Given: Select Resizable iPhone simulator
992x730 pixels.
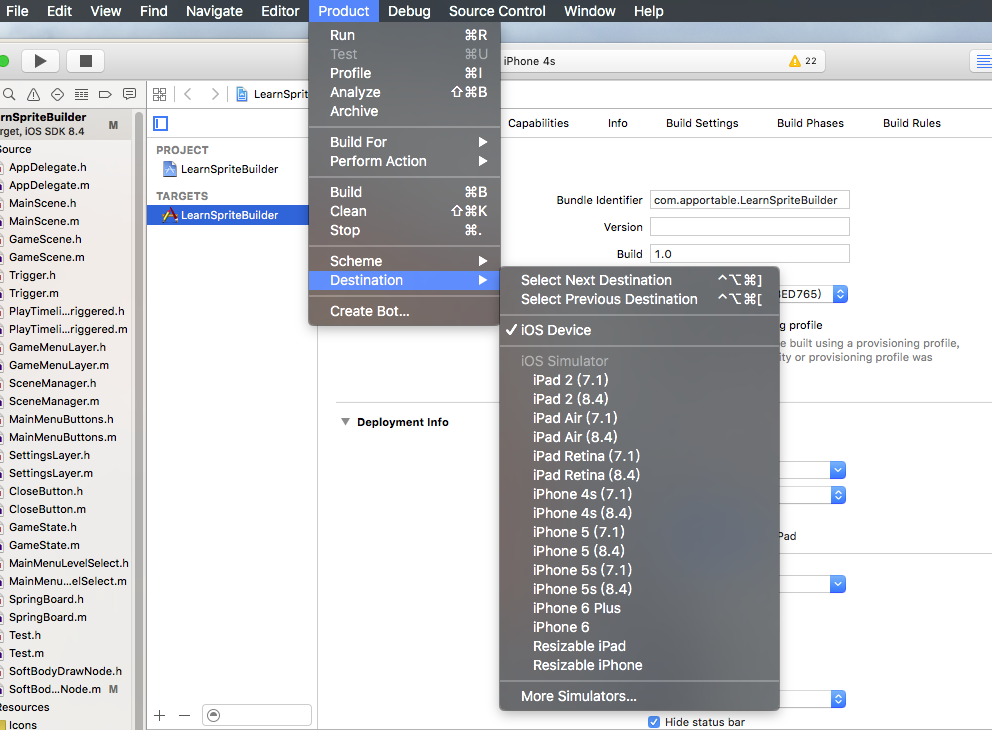Looking at the screenshot, I should point(639,665).
